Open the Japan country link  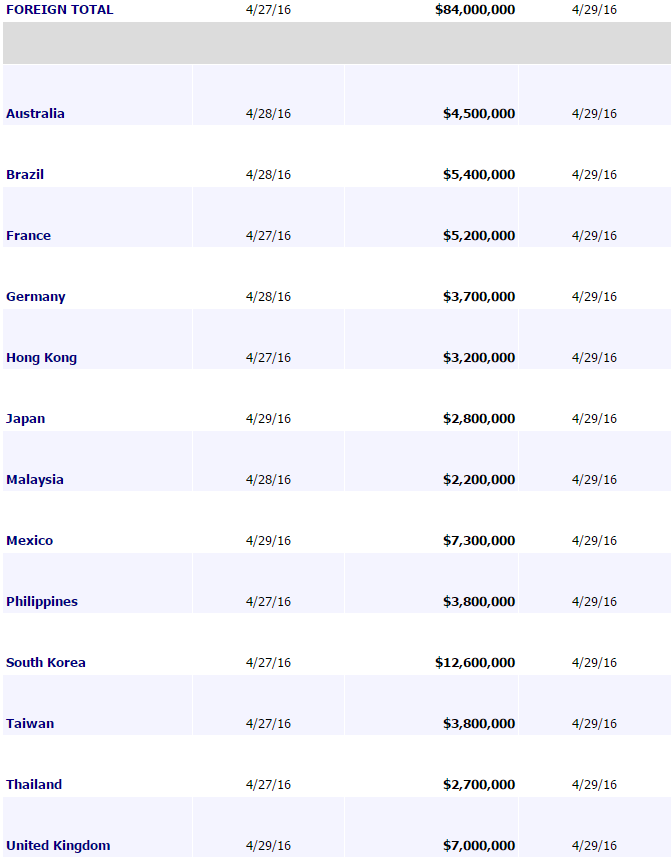click(25, 419)
